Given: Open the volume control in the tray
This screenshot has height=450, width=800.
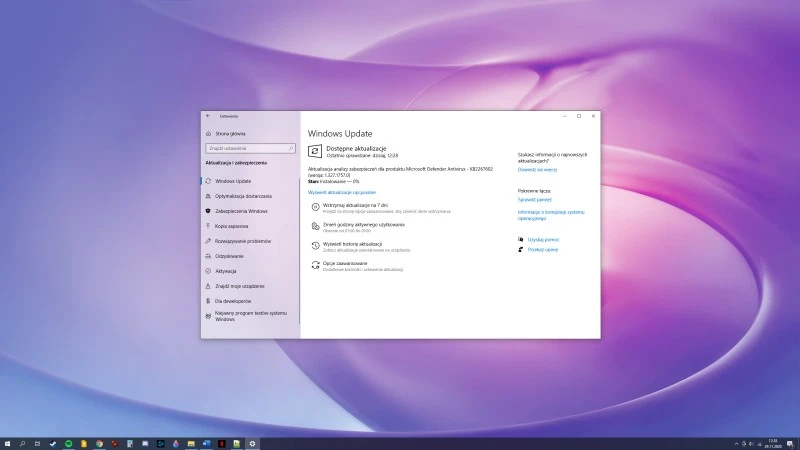Looking at the screenshot, I should (x=751, y=444).
